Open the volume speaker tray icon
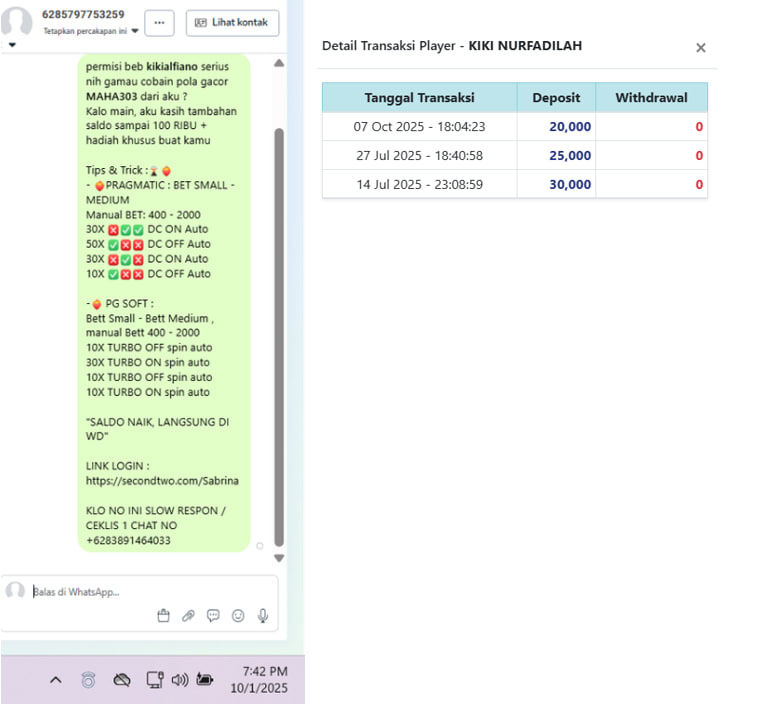 tap(180, 680)
